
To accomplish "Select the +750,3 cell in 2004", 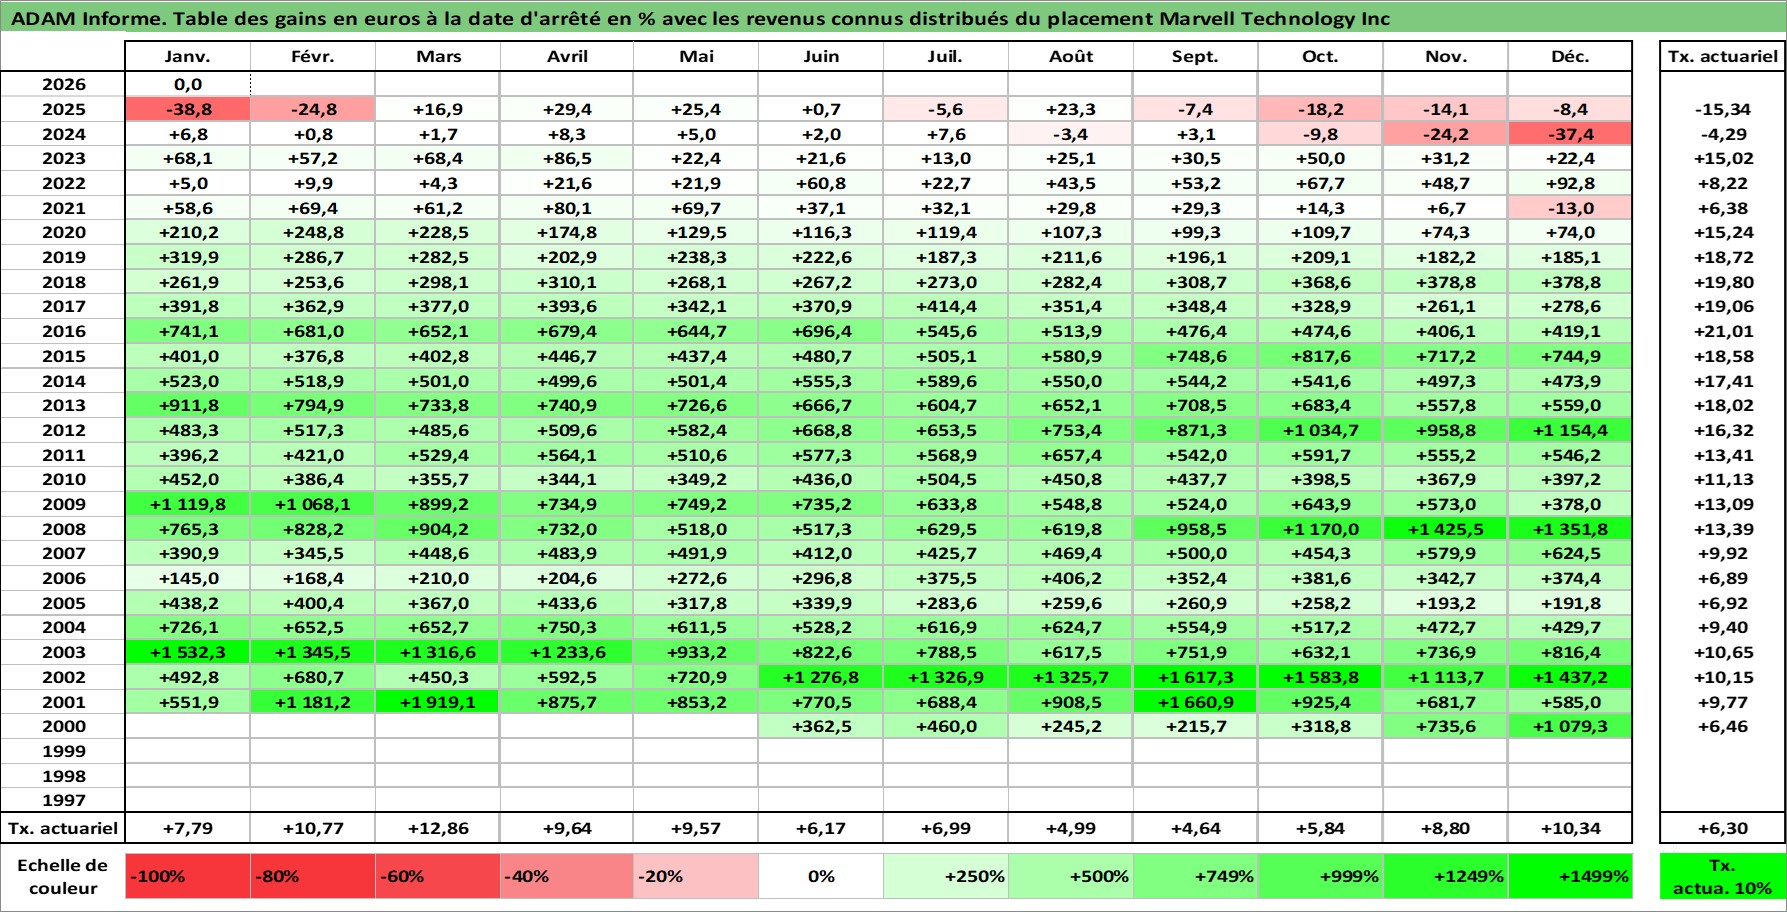I will point(567,627).
